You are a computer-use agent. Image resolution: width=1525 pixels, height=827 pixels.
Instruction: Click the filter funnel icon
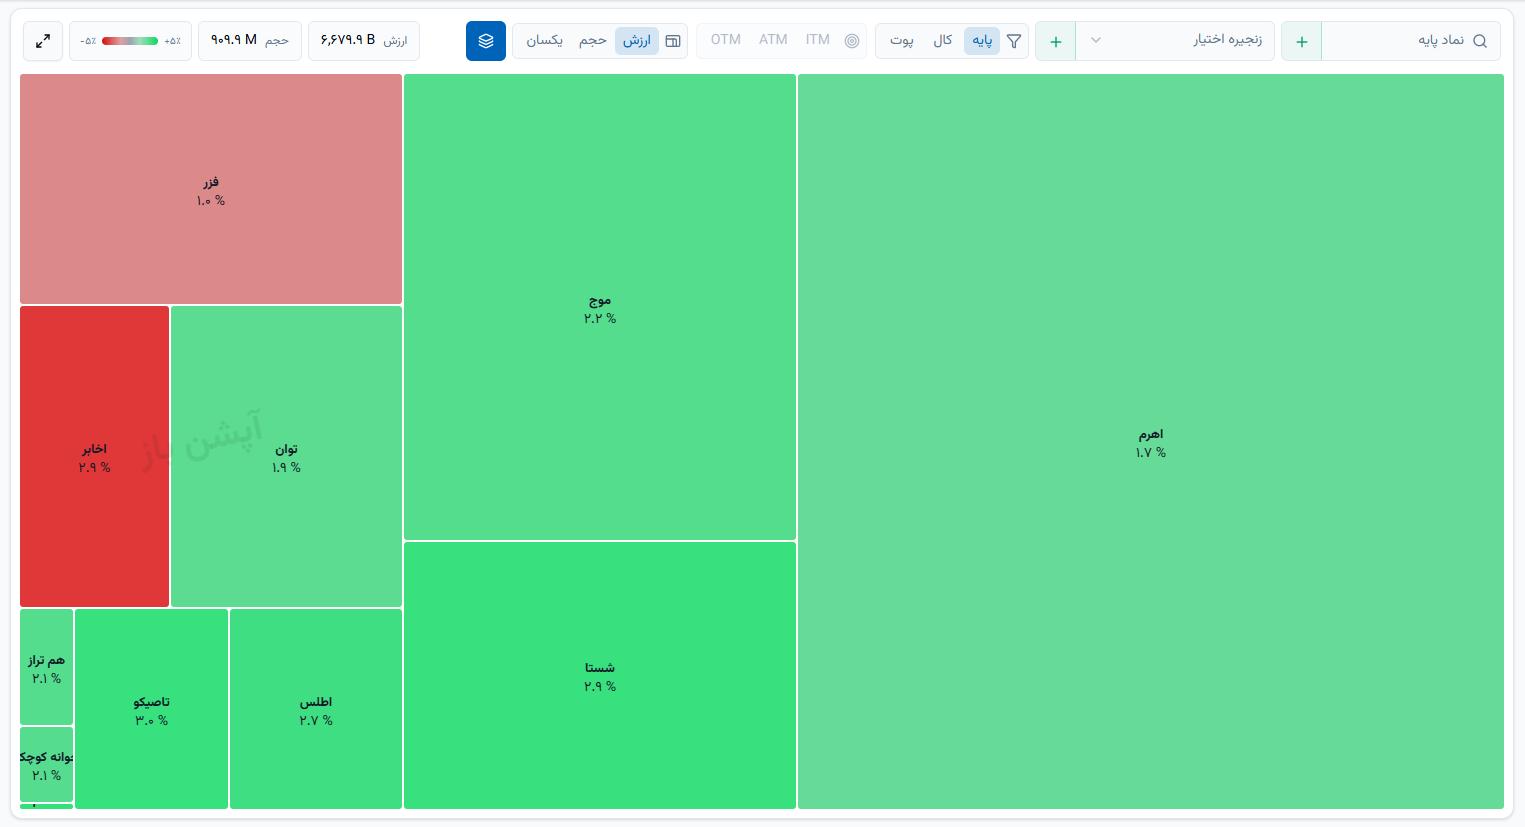[x=1014, y=41]
